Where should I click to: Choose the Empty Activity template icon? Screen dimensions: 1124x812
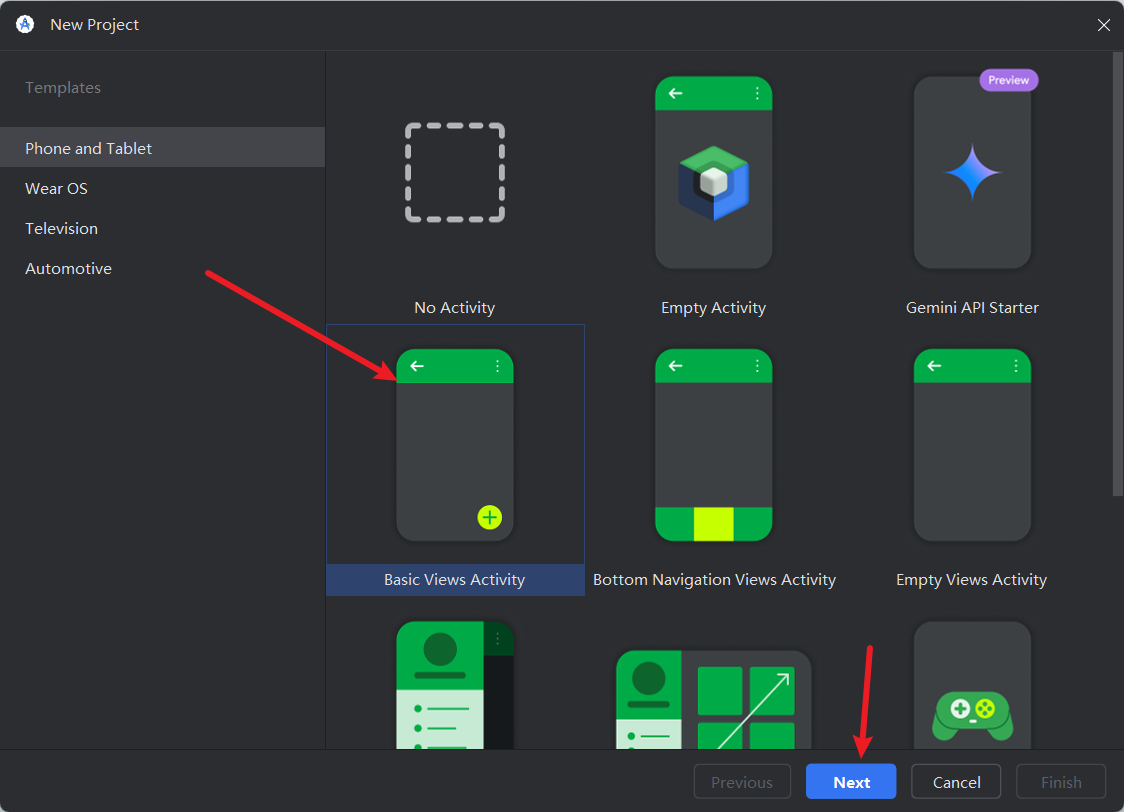coord(713,173)
